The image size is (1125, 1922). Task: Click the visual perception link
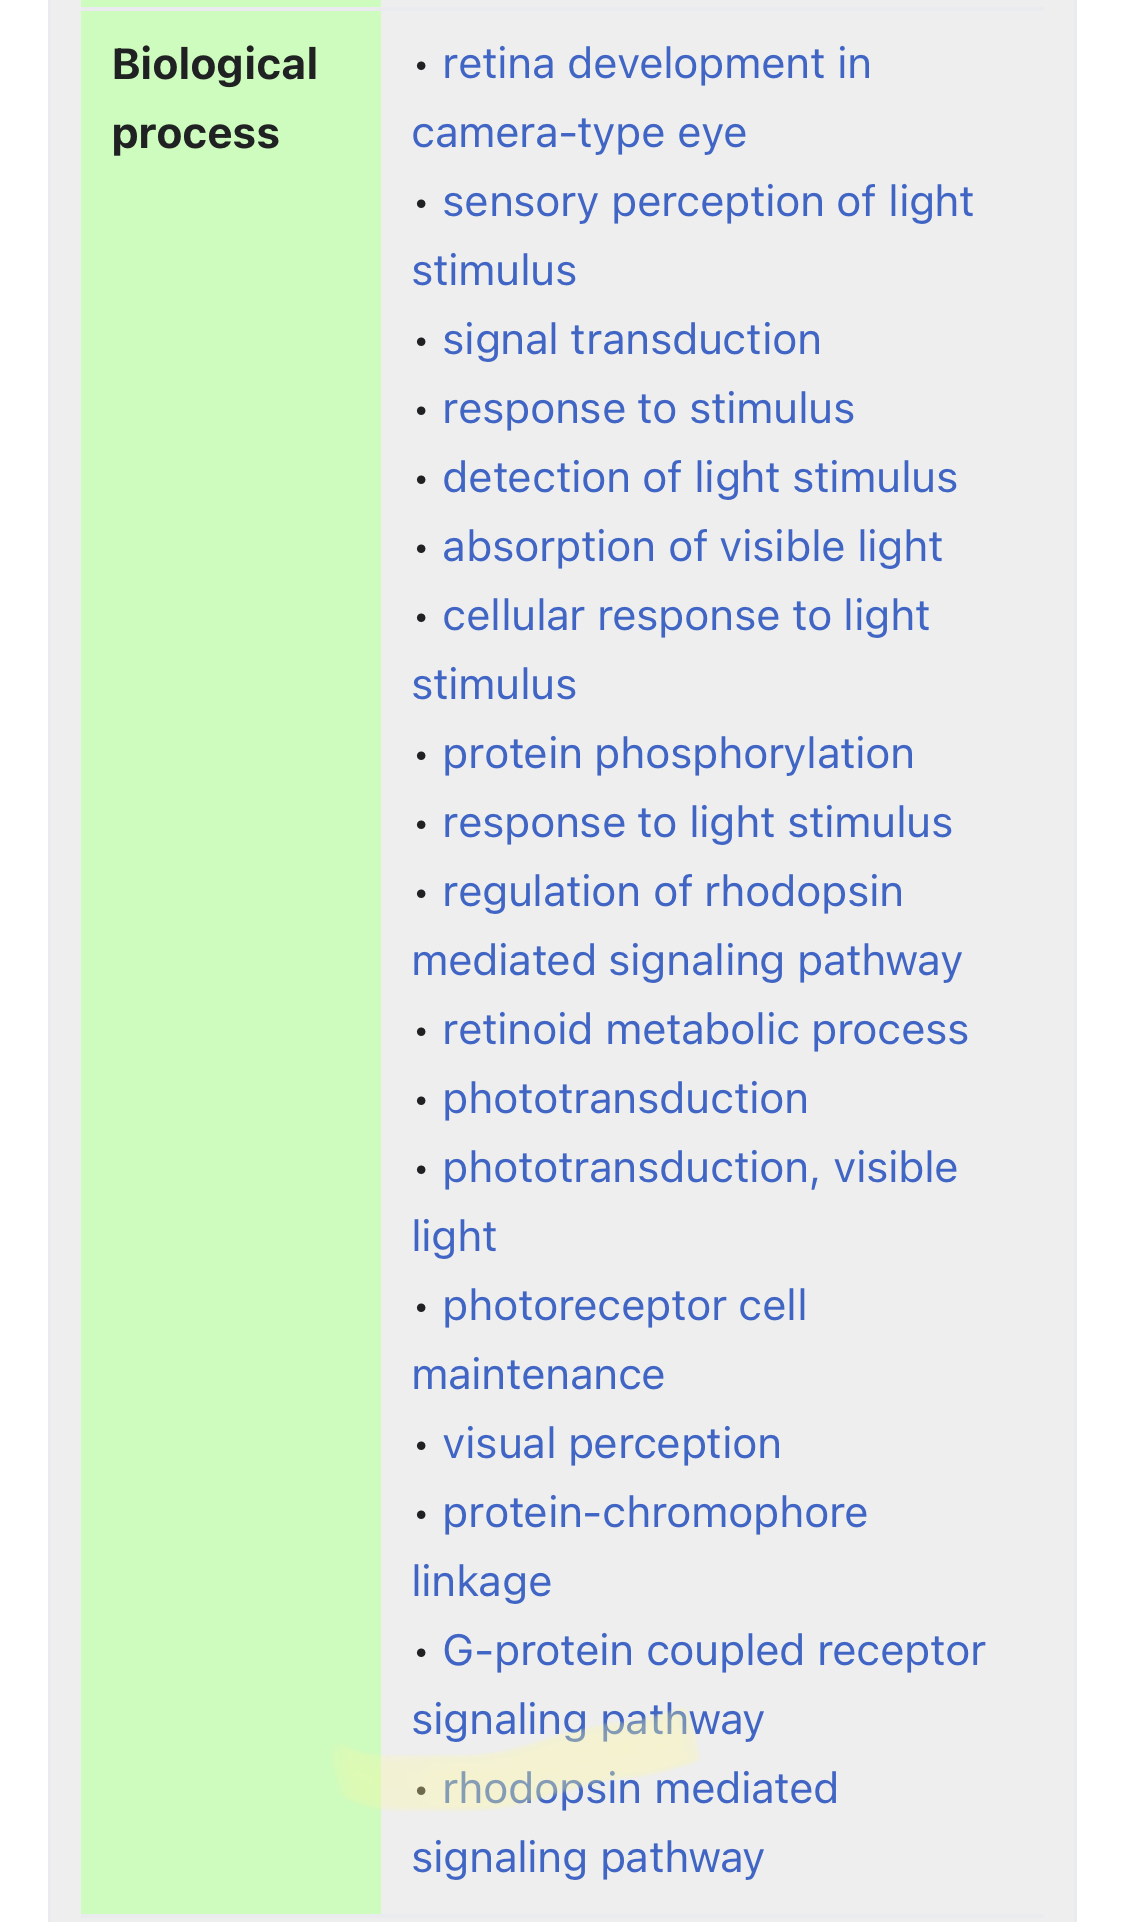[611, 1444]
